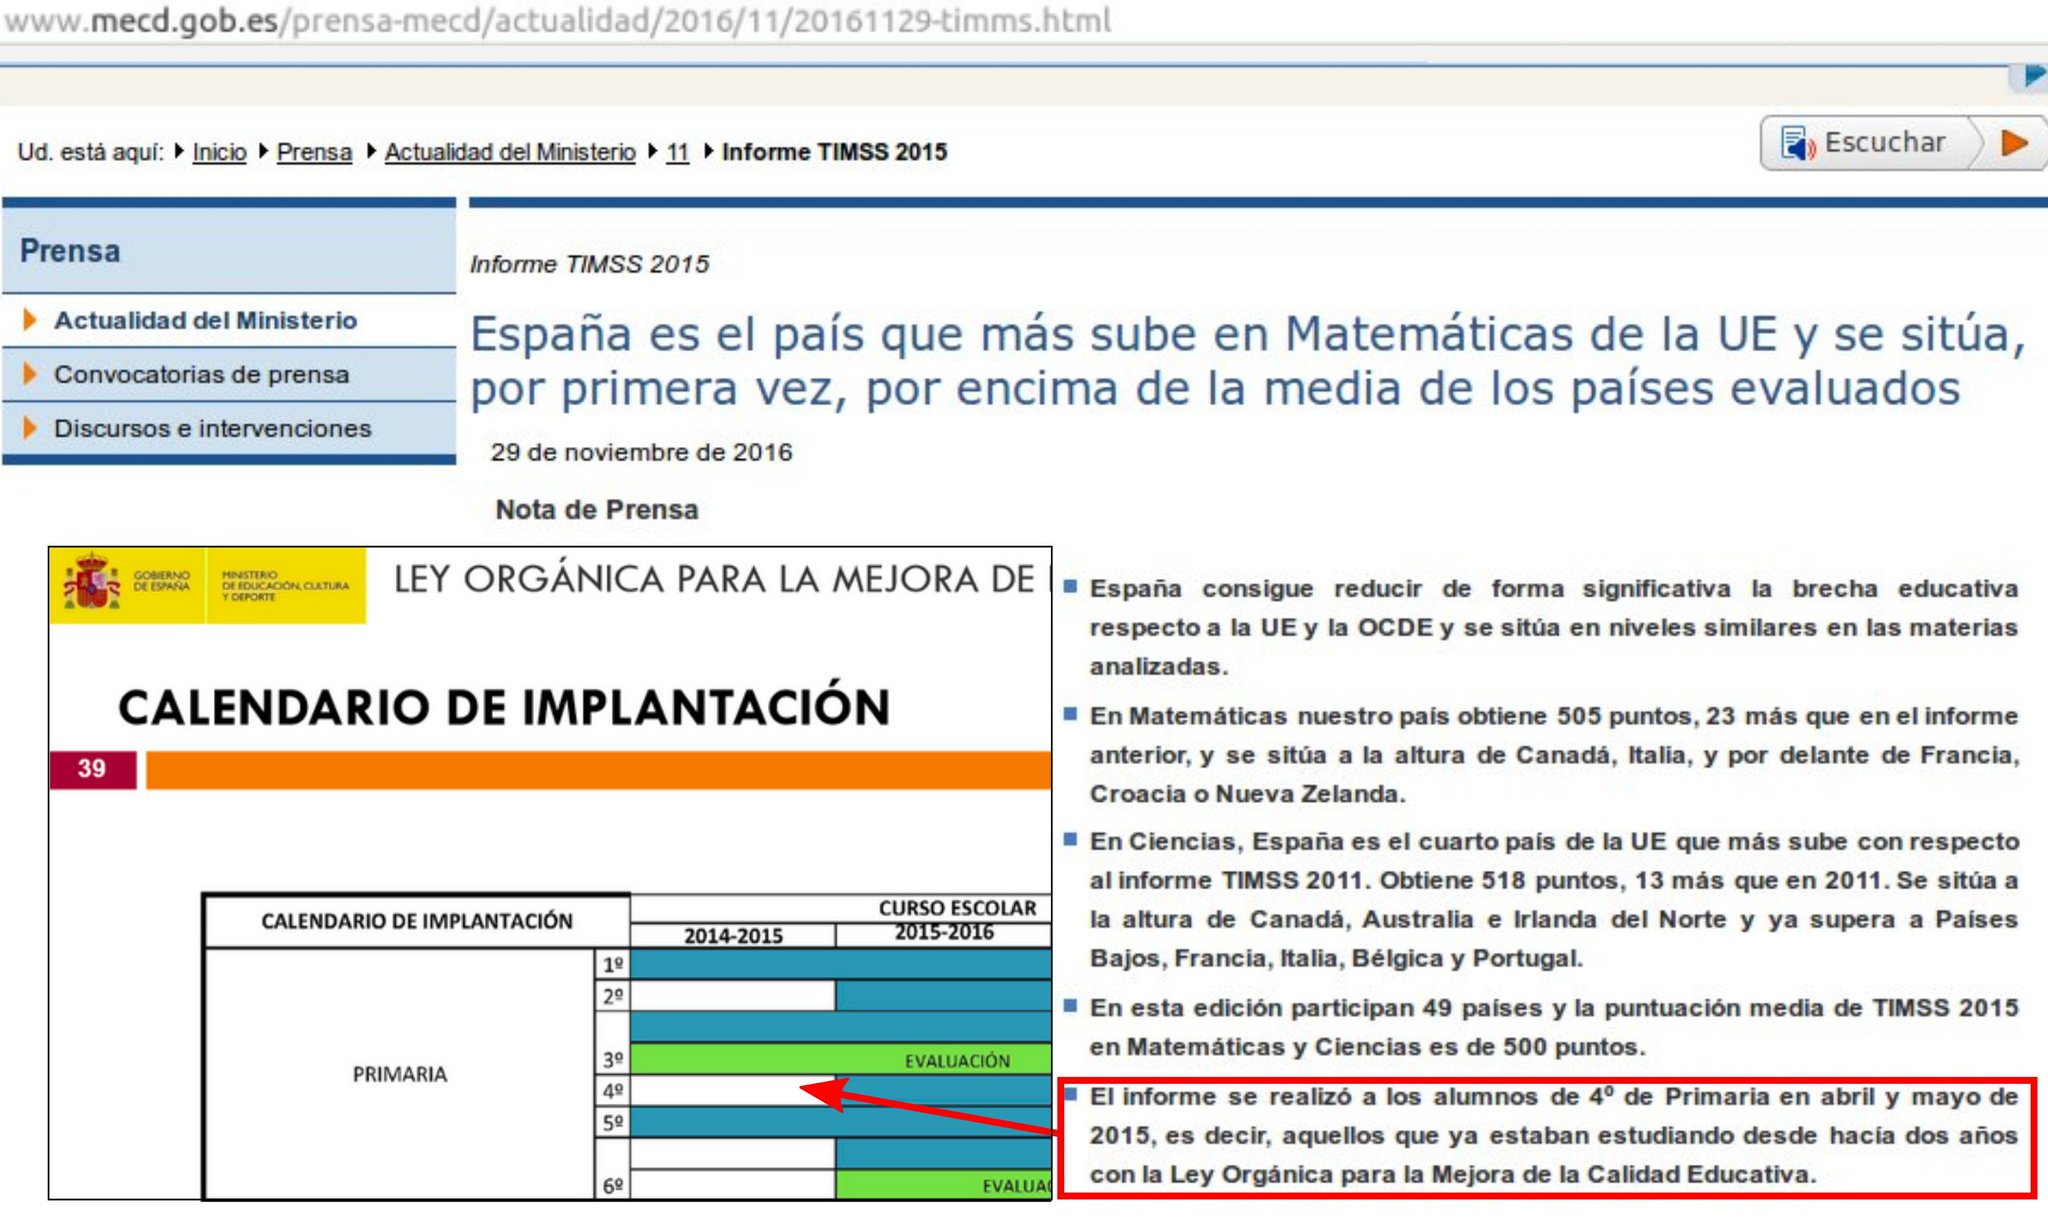Select Actualidad del Ministerio sidebar item

[x=205, y=320]
